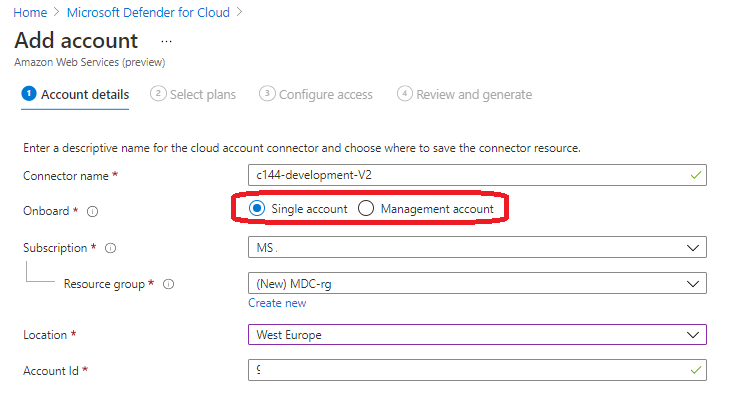Click the info icon beside Resource group
Screen dimensions: 733x408
pyautogui.click(x=168, y=284)
